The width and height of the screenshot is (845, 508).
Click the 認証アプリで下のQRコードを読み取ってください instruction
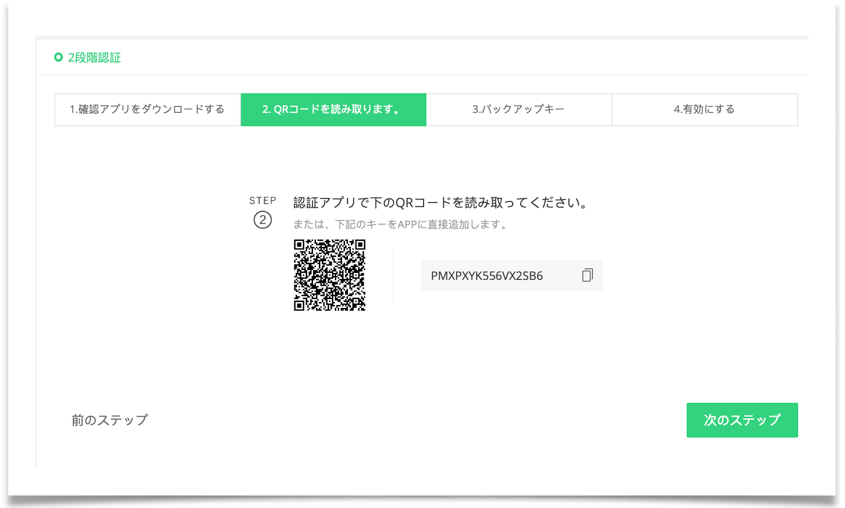tap(440, 203)
